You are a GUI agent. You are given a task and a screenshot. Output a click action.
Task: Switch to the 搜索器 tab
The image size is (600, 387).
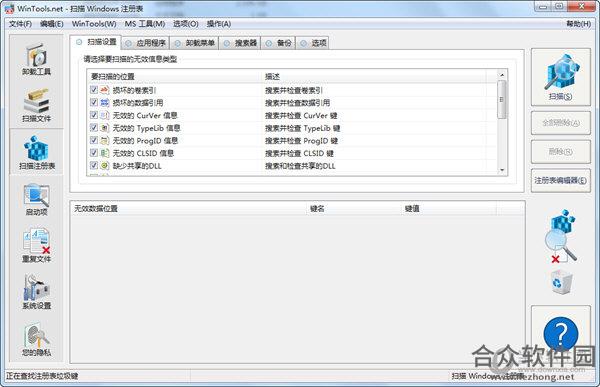[240, 43]
